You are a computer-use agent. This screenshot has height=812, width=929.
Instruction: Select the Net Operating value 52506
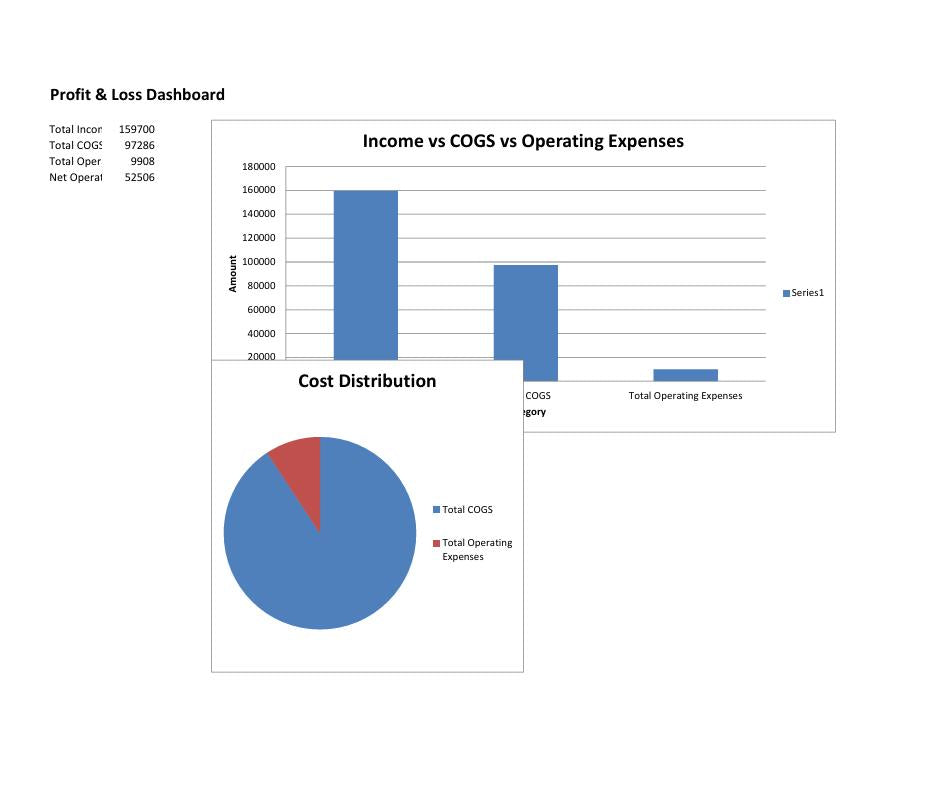139,176
